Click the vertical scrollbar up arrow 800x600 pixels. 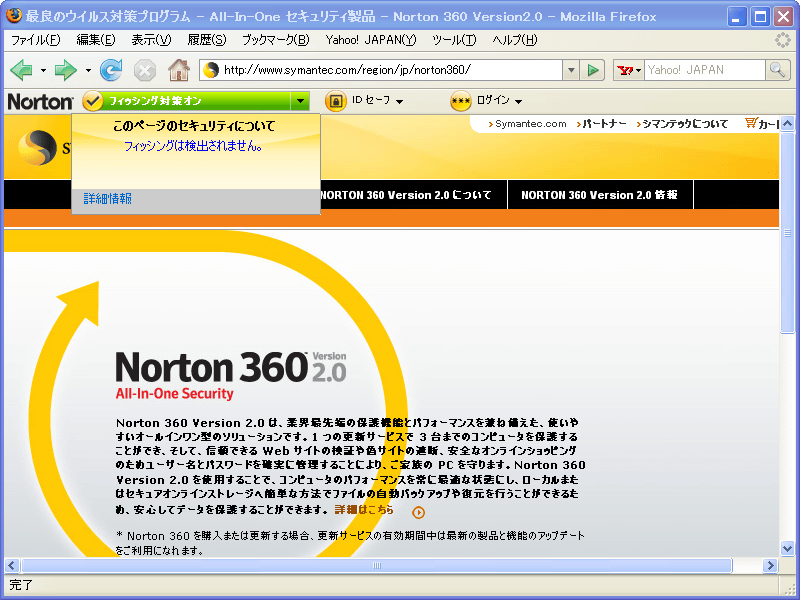pyautogui.click(x=787, y=123)
